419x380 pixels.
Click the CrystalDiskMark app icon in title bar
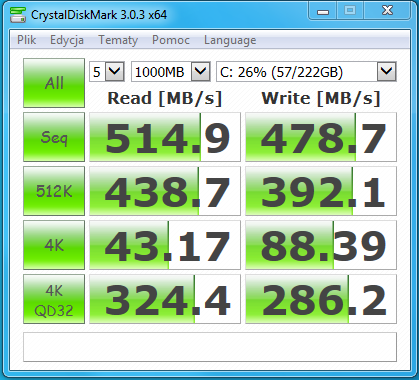18,15
